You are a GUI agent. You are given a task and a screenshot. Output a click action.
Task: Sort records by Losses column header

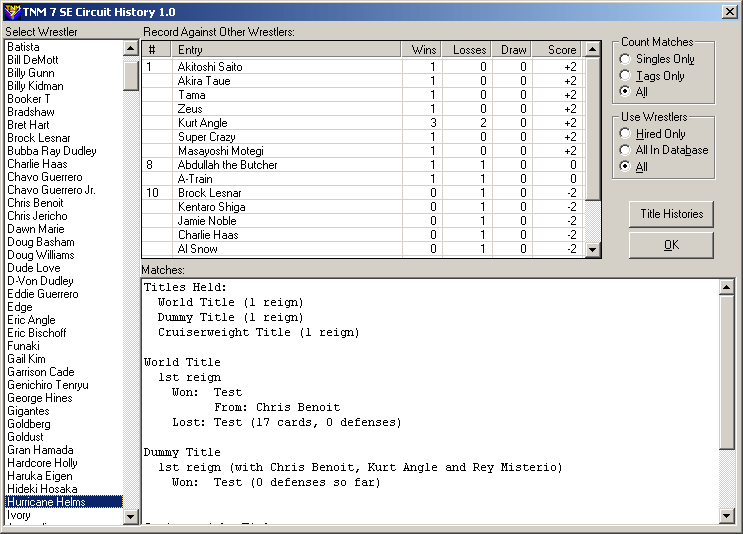coord(469,50)
